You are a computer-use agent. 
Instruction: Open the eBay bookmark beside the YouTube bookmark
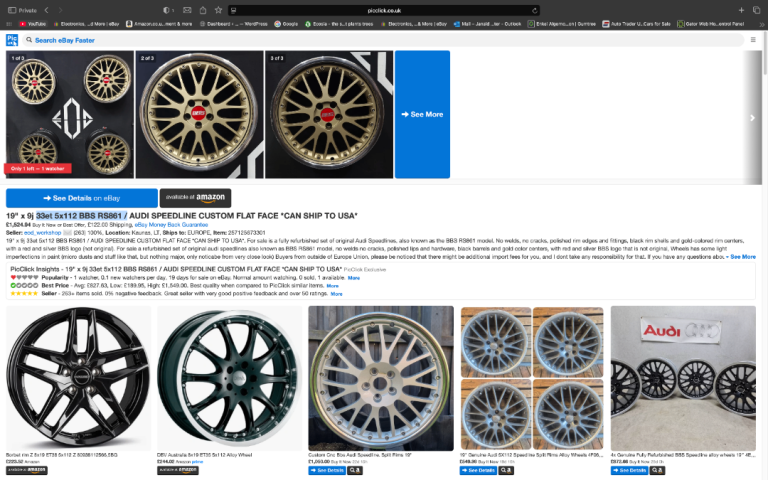(86, 24)
